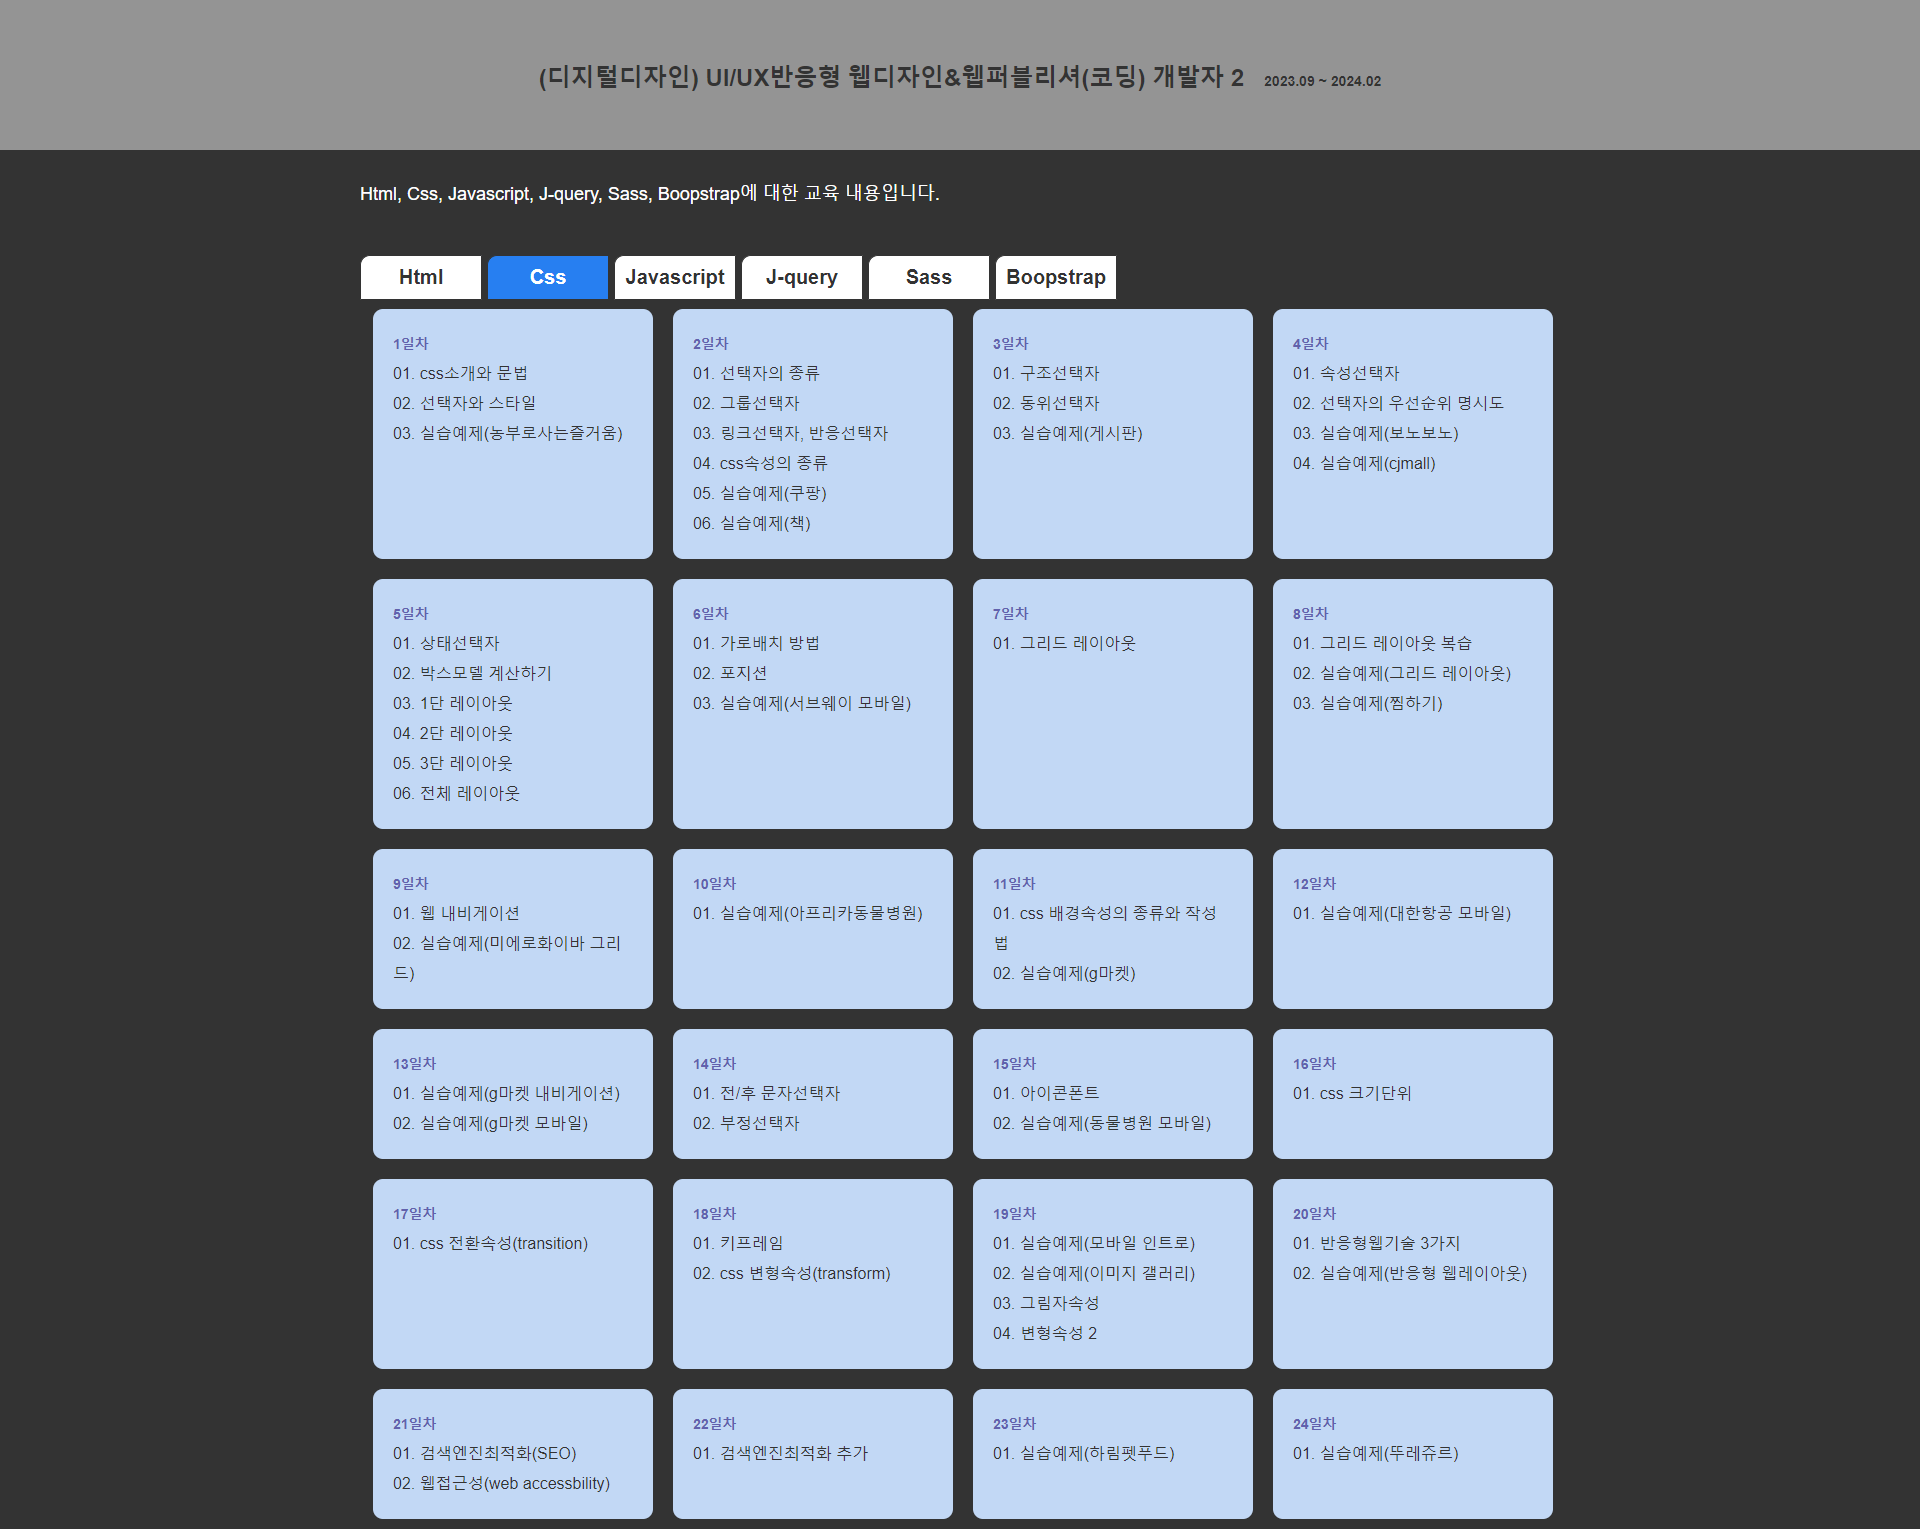Open '02. 선택자의 우선순위 명시도'
The image size is (1920, 1529).
coord(1398,403)
